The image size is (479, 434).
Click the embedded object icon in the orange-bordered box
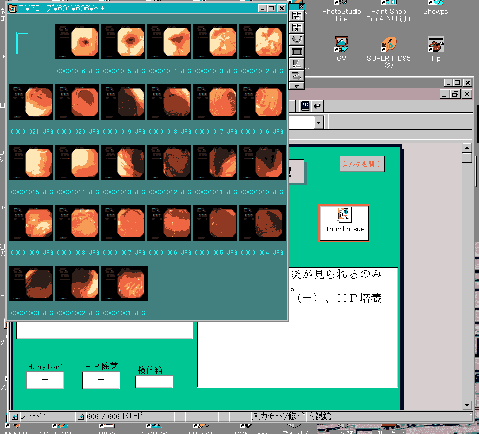point(344,215)
